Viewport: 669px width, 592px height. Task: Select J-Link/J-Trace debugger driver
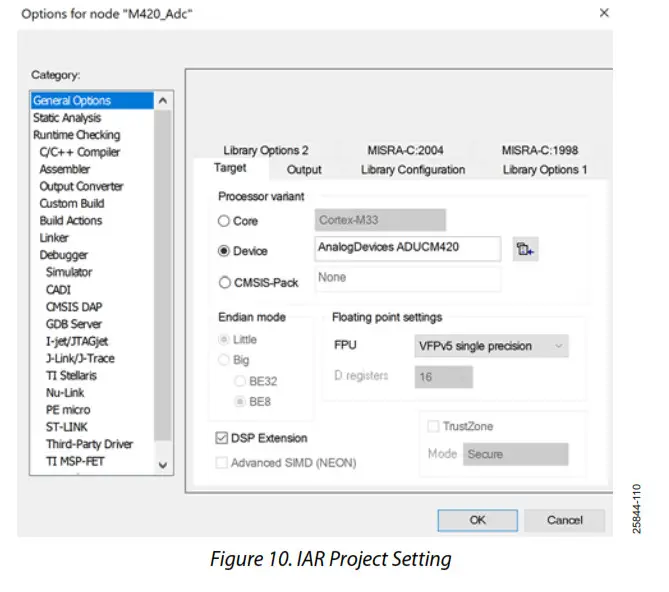point(92,358)
